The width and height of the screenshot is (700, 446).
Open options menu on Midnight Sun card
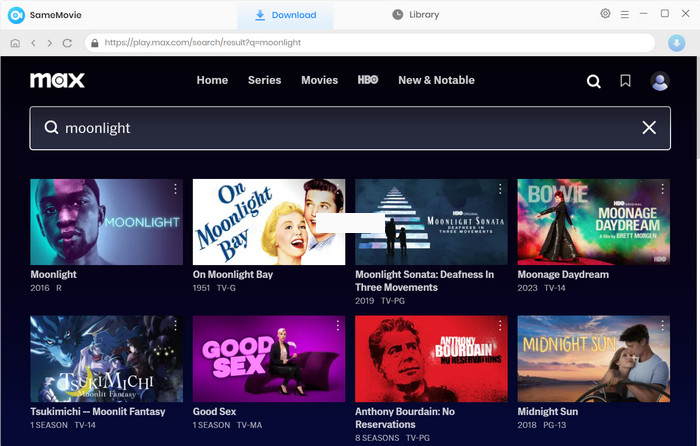pos(662,325)
